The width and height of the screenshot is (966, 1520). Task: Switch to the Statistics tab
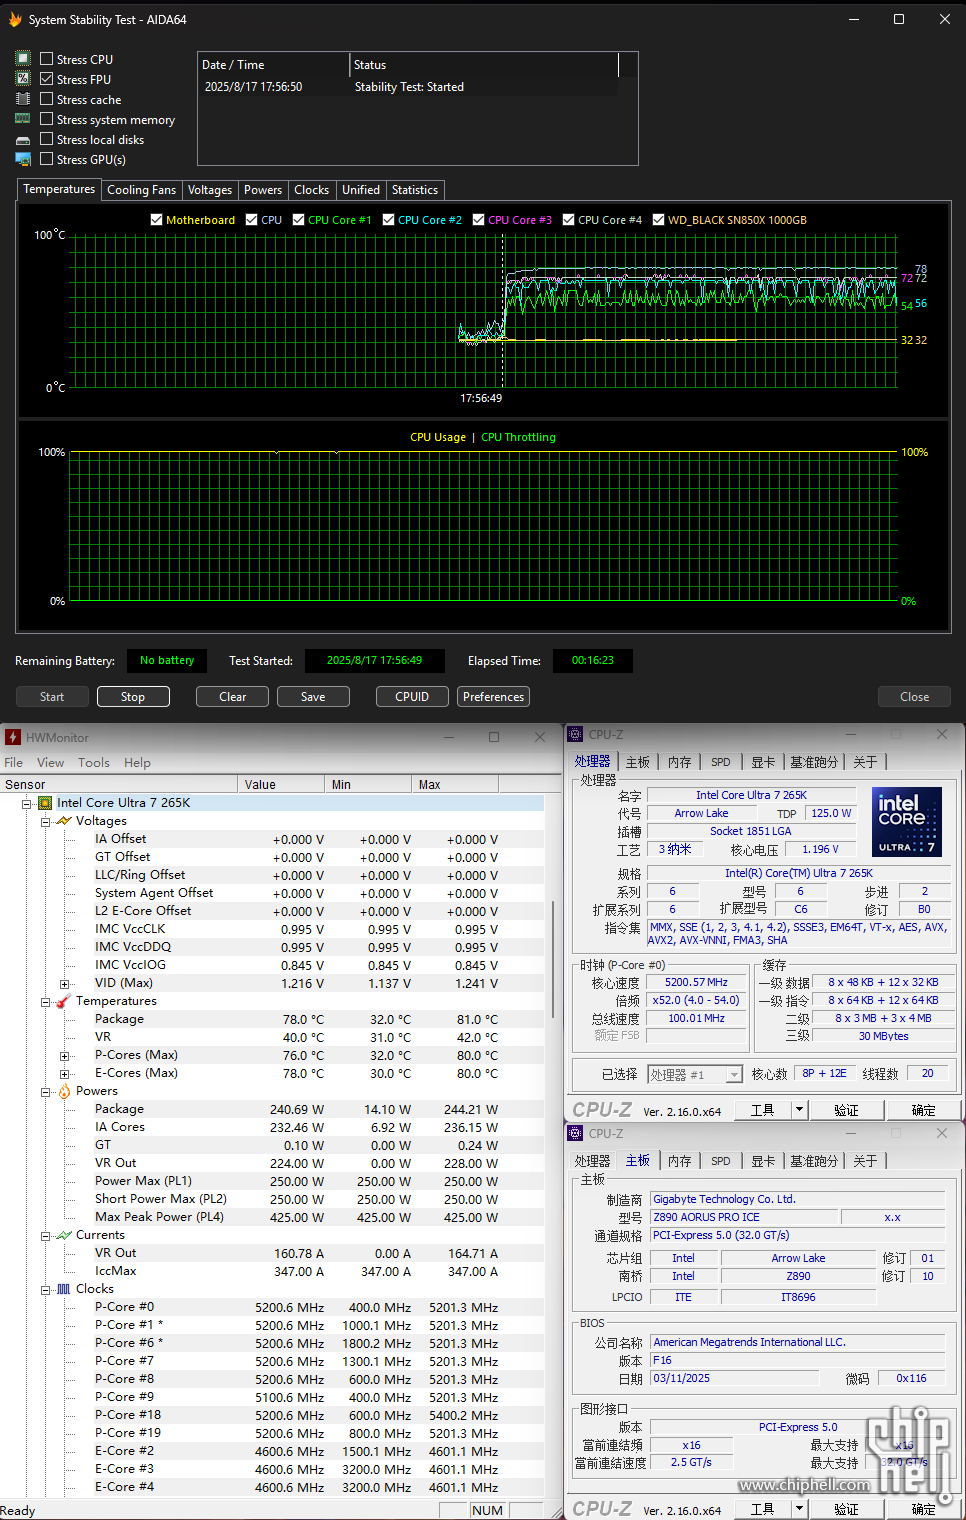tap(415, 190)
